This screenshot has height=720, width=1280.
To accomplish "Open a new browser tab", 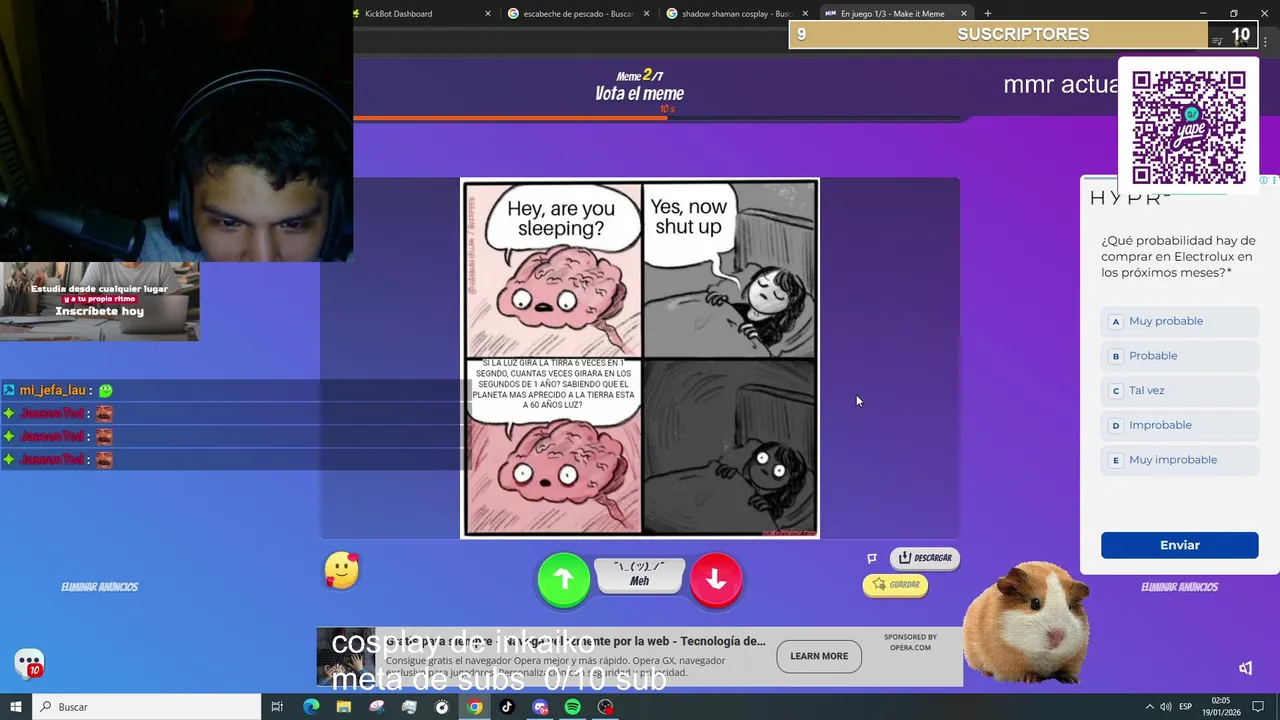I will click(987, 13).
